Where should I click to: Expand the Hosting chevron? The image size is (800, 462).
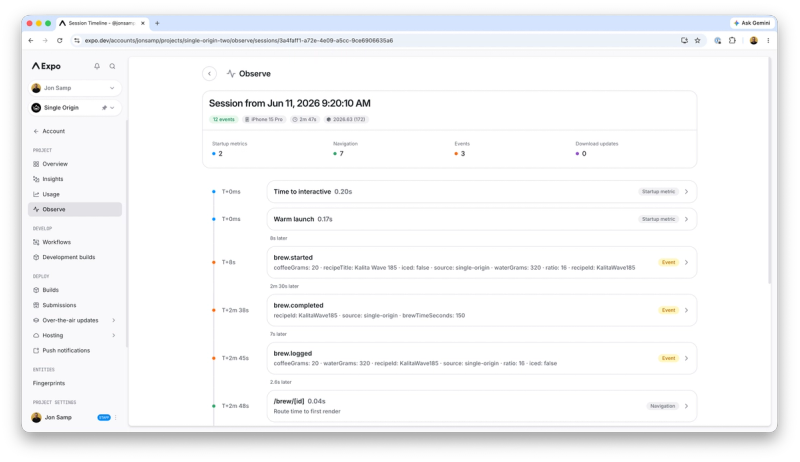pyautogui.click(x=113, y=335)
